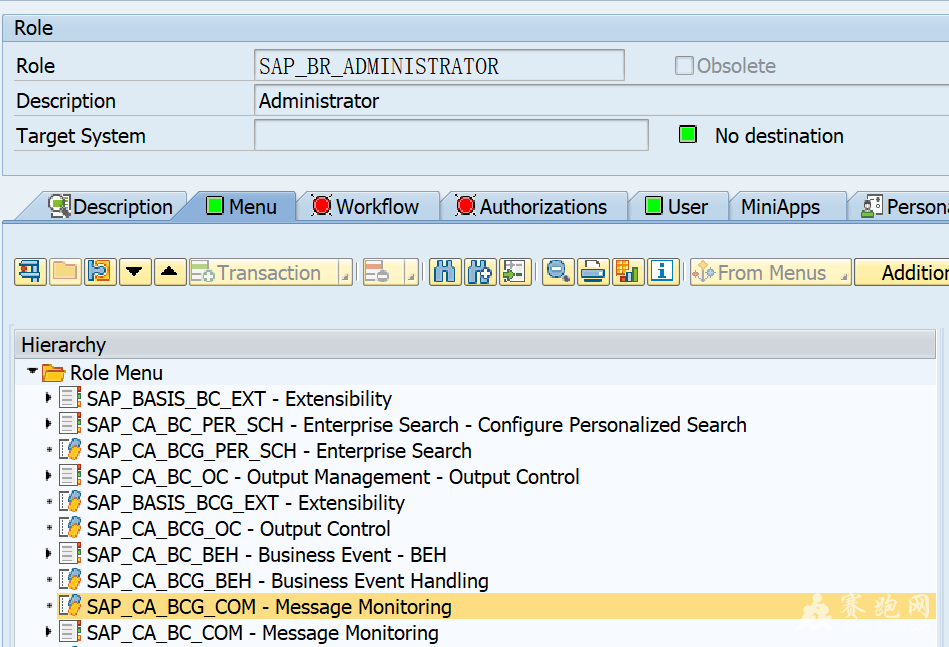Expand SAP_CA_BC_OC Output Management node
The image size is (949, 647).
(48, 476)
